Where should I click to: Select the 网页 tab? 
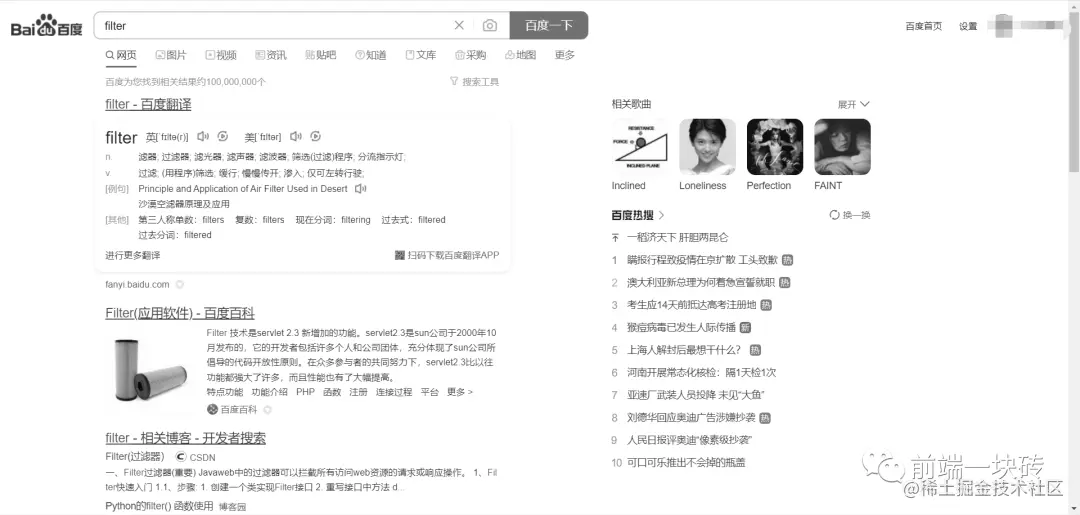(x=121, y=55)
